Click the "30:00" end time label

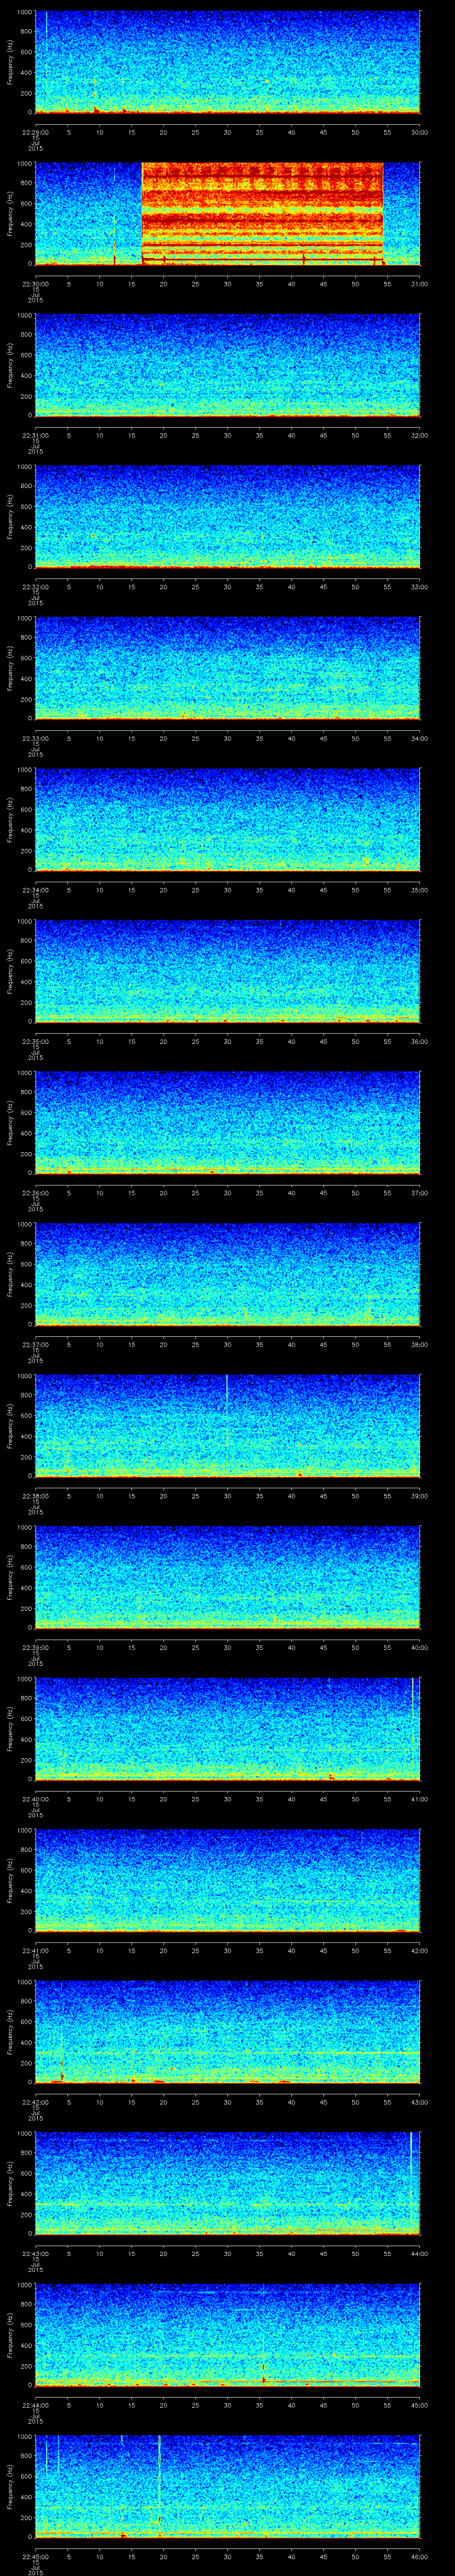point(420,132)
